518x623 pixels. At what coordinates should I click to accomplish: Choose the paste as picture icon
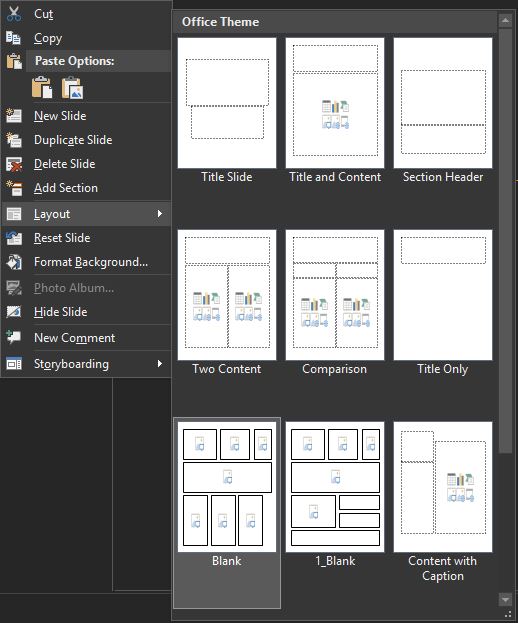72,87
